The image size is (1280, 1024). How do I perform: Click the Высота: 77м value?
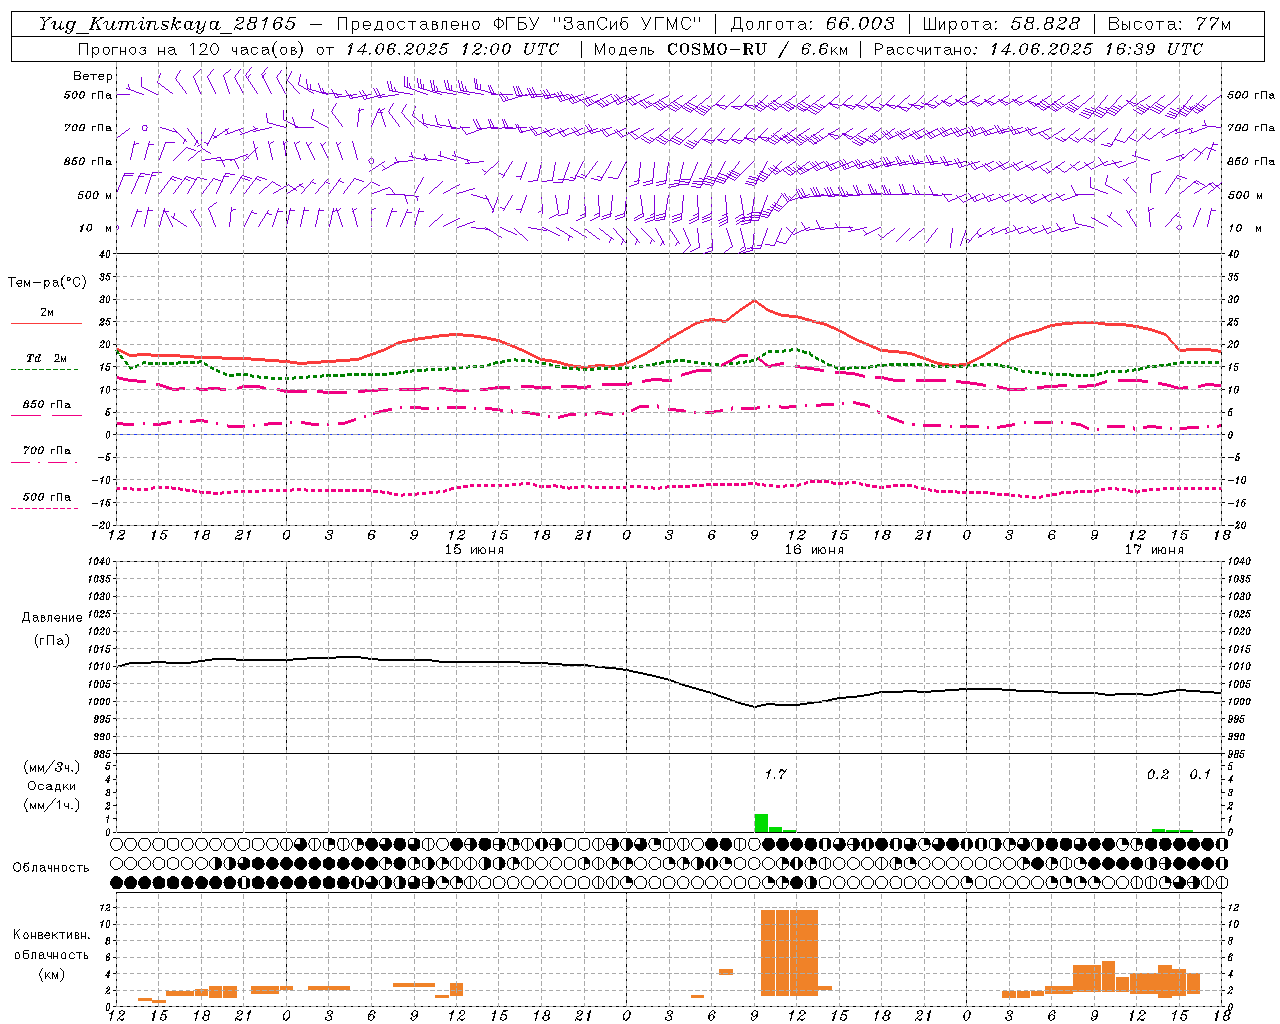pyautogui.click(x=1169, y=24)
